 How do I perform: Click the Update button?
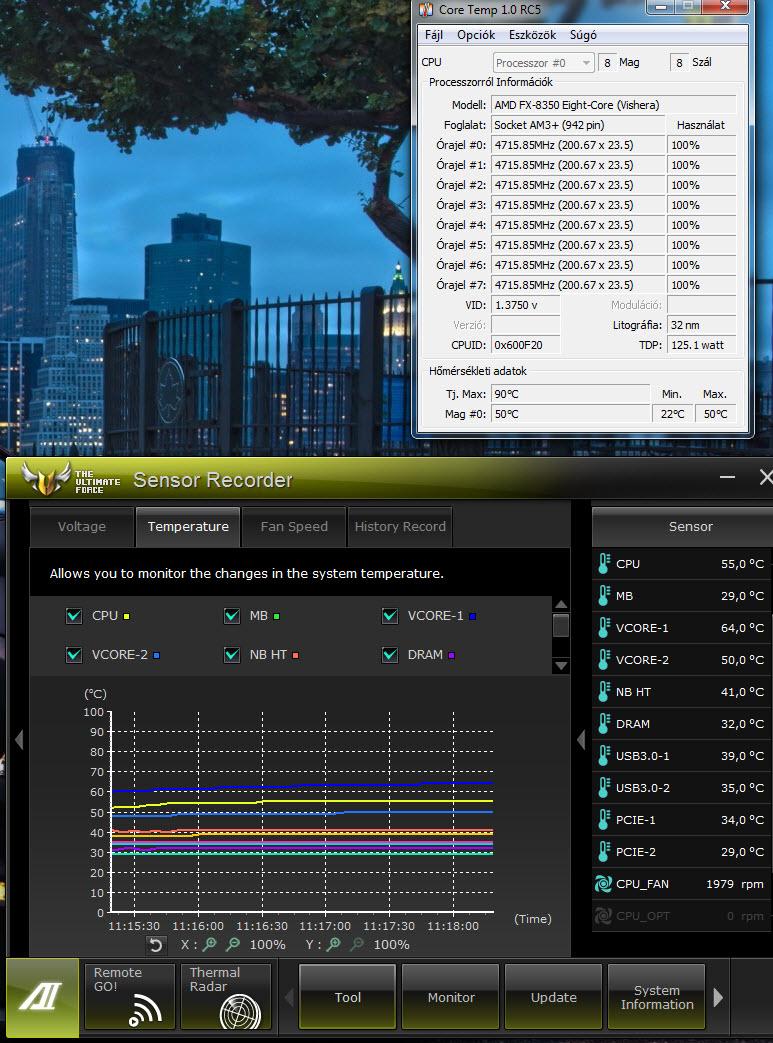coord(553,997)
